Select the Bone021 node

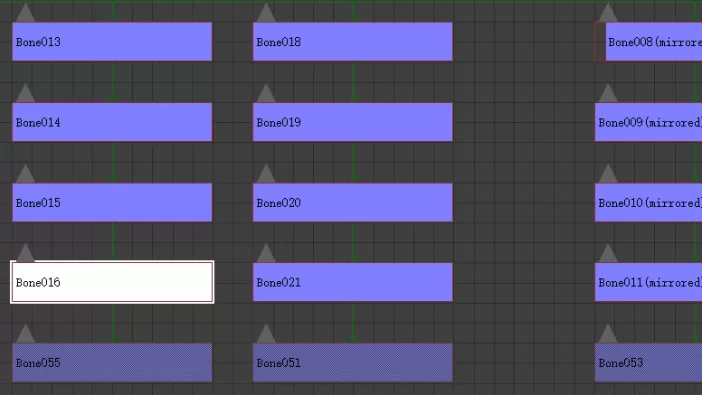353,282
